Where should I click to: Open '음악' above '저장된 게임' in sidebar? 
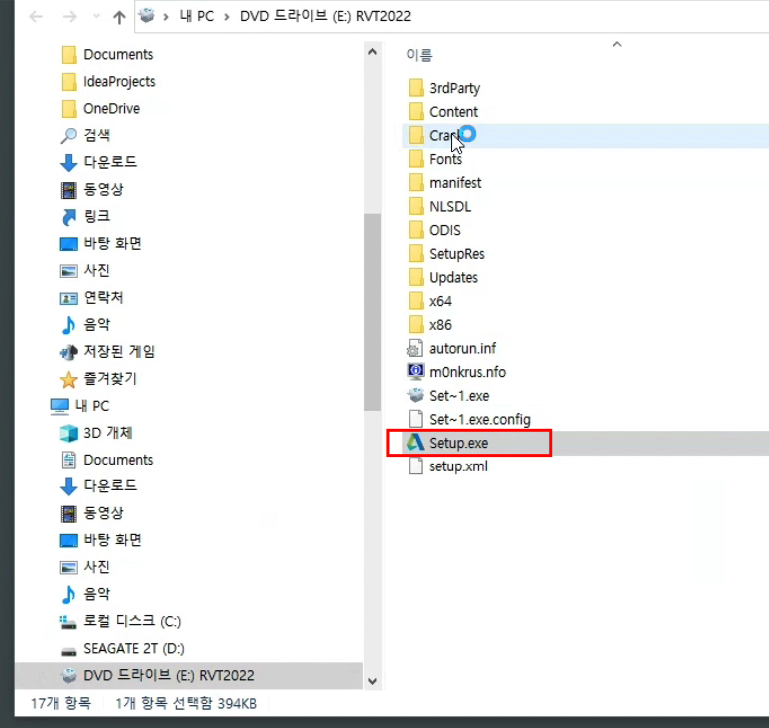[x=85, y=324]
